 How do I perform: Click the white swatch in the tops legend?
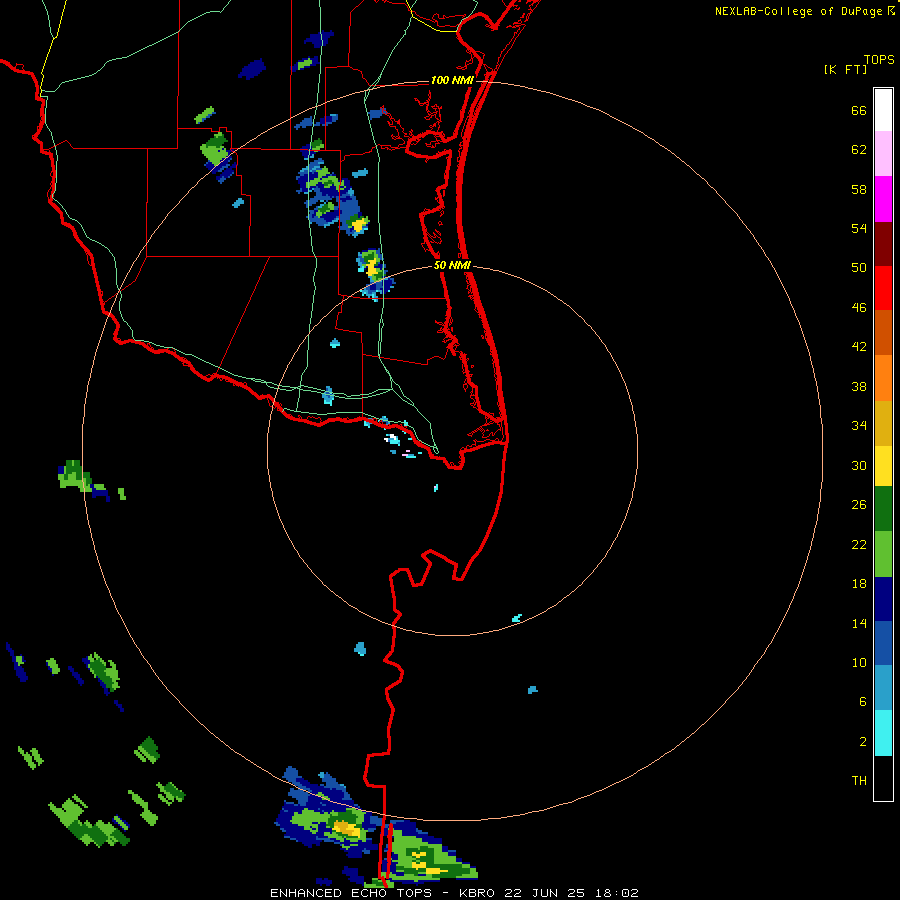pyautogui.click(x=883, y=110)
